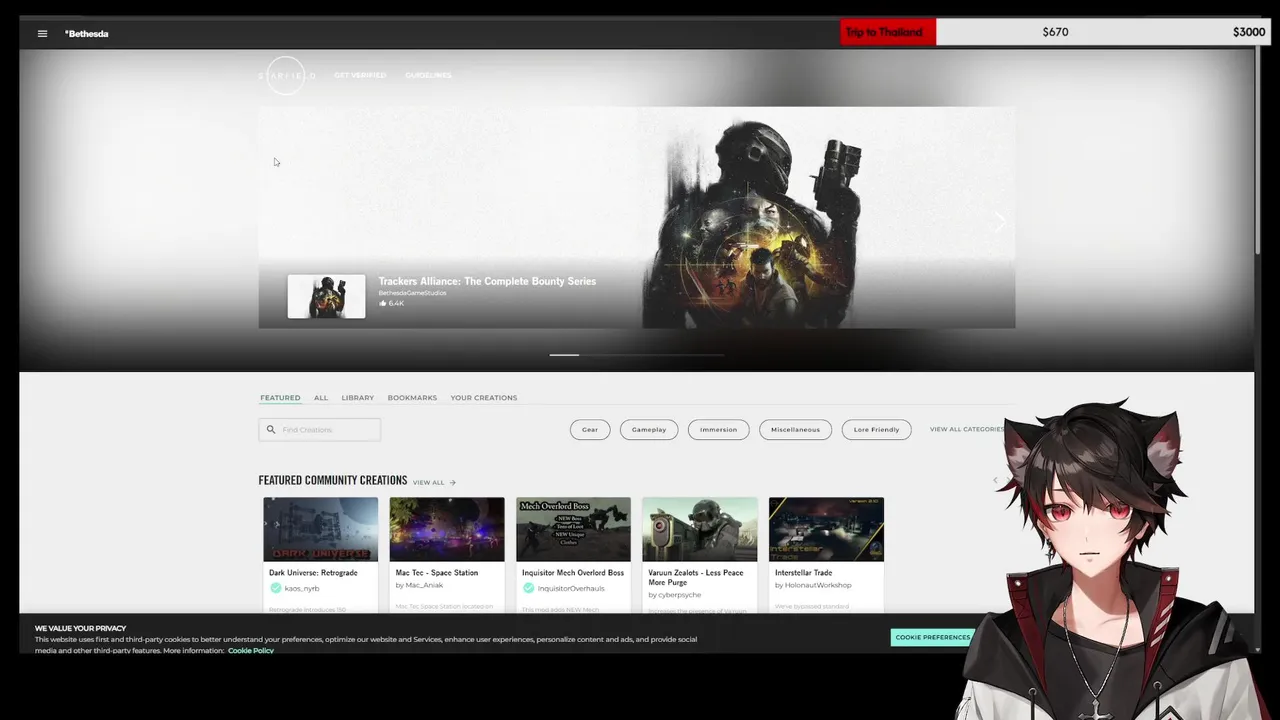Image resolution: width=1280 pixels, height=720 pixels.
Task: Click the Trackers Alliance: The Complete Bounty Series title
Action: click(x=487, y=281)
